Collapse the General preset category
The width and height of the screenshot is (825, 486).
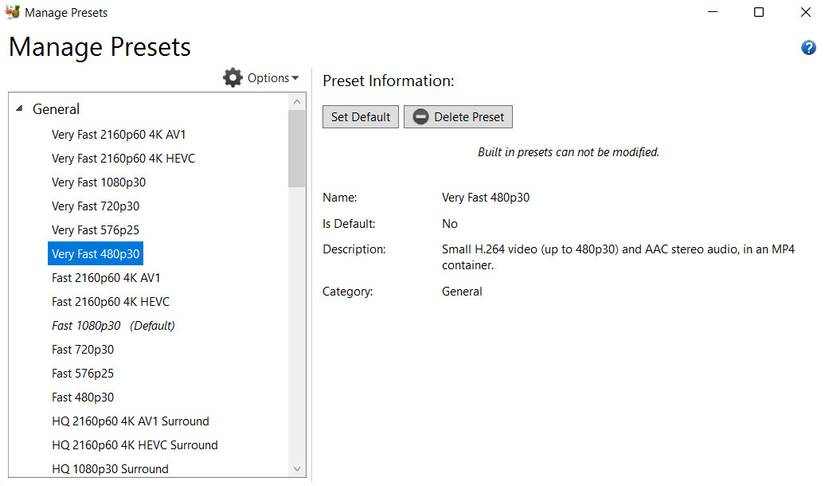point(19,109)
